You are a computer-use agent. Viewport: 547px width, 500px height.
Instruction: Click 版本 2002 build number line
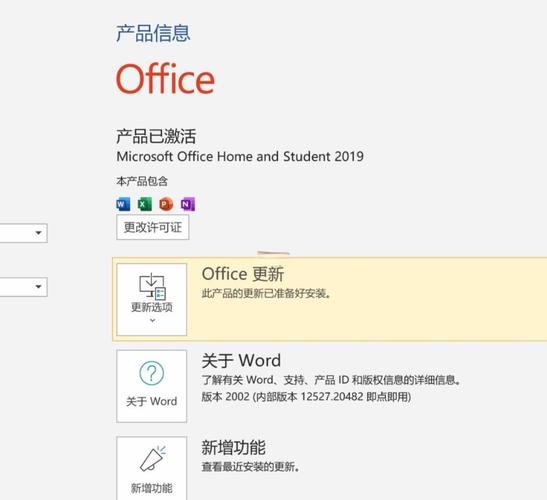tap(306, 397)
